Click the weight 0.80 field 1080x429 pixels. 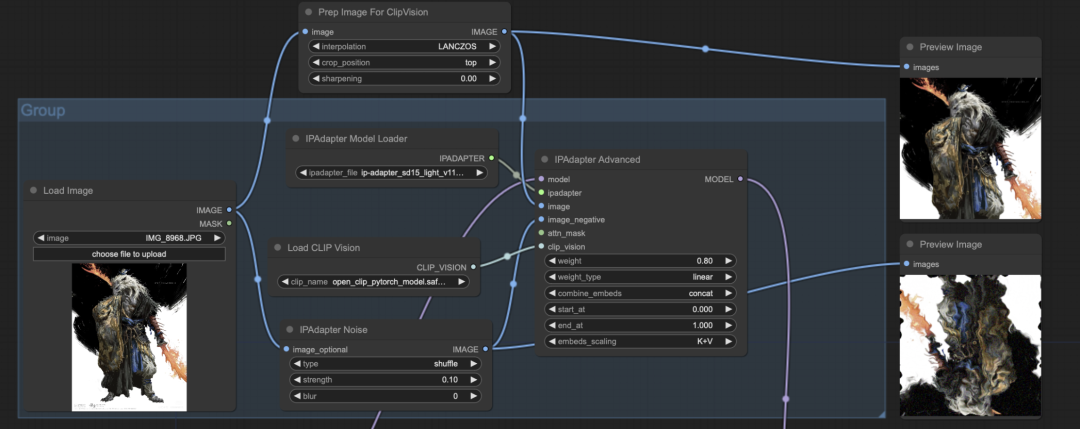pos(640,261)
